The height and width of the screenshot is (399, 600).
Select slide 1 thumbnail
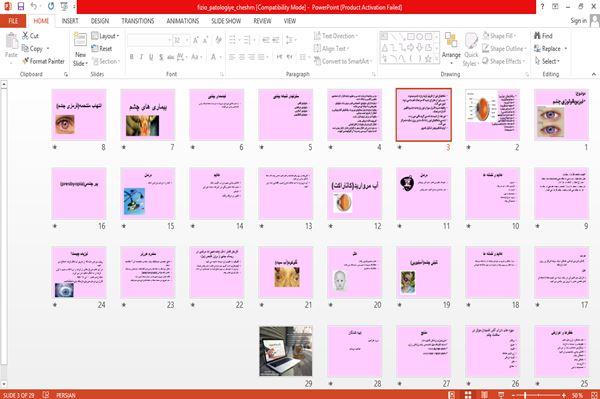point(561,114)
